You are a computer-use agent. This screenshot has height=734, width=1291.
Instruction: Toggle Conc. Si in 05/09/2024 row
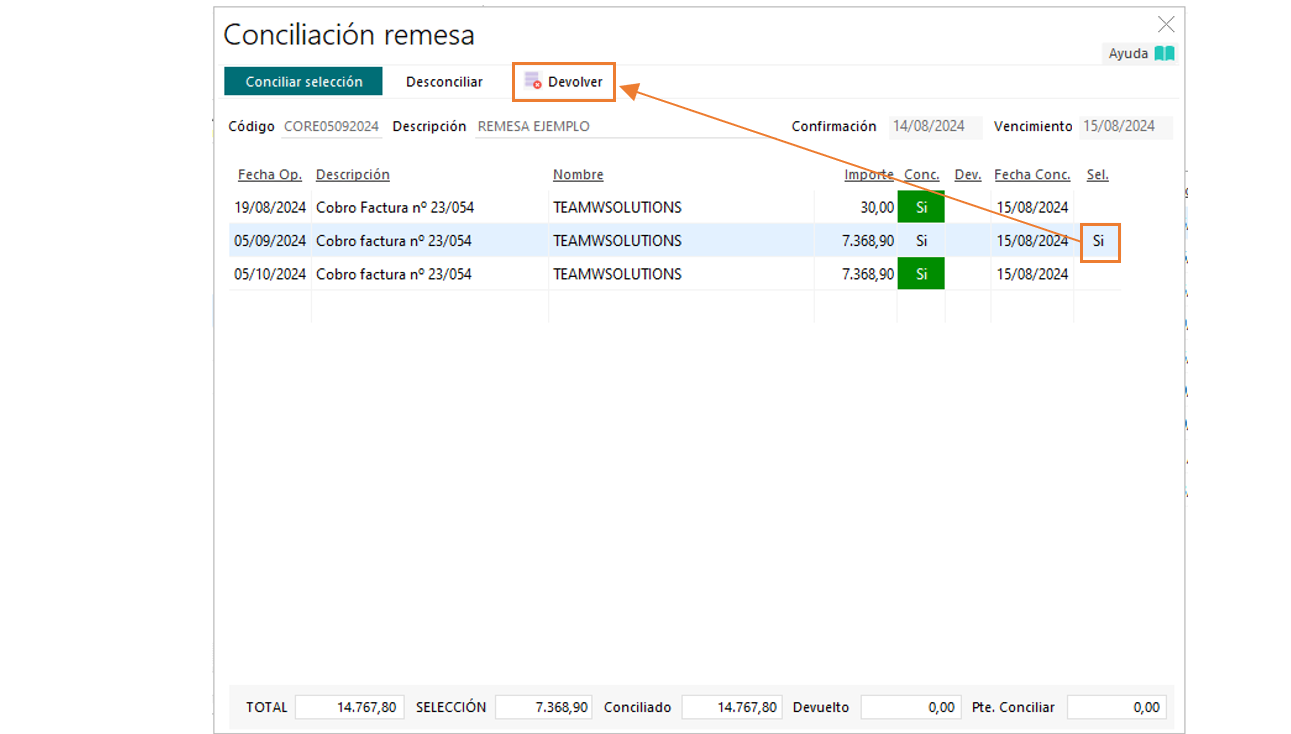[x=921, y=241]
